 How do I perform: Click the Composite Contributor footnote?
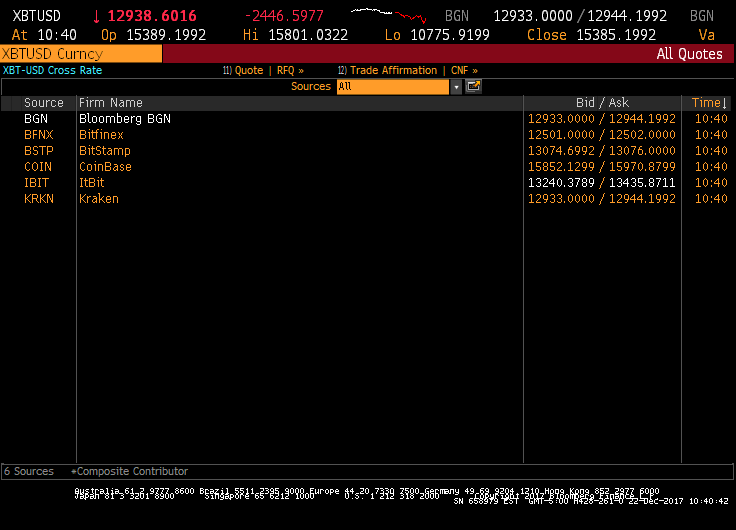coord(130,471)
